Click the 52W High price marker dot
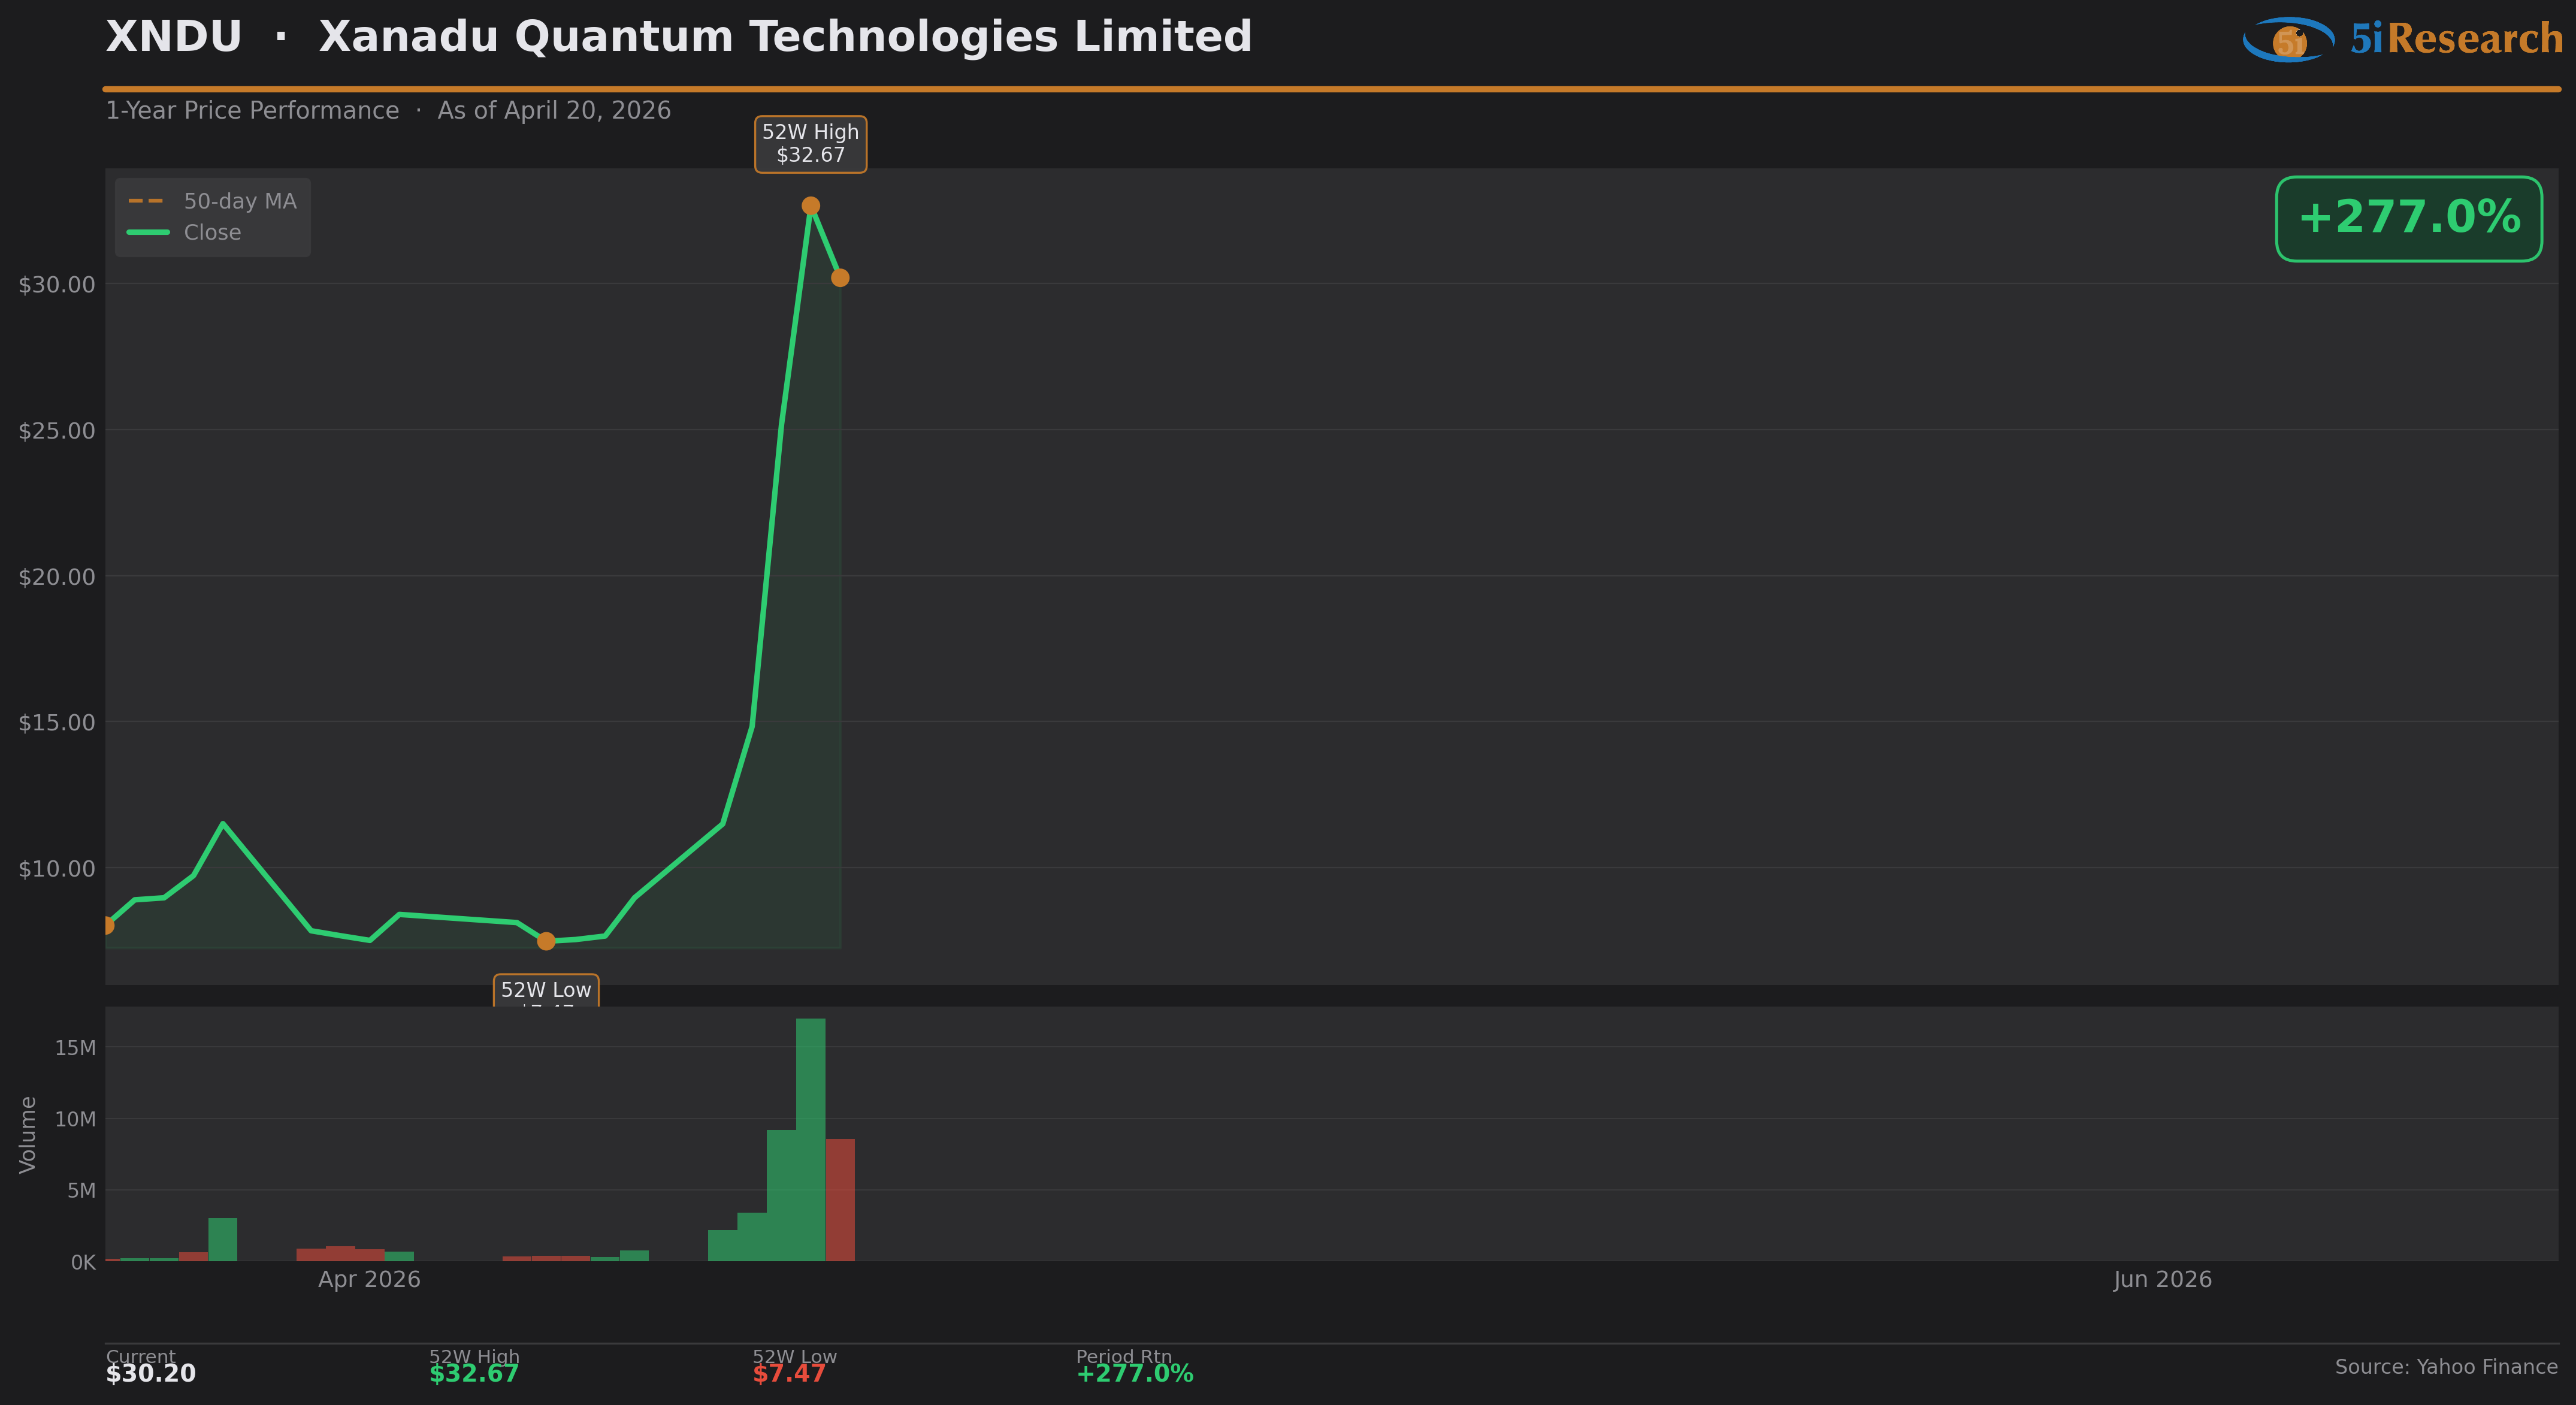 click(811, 206)
